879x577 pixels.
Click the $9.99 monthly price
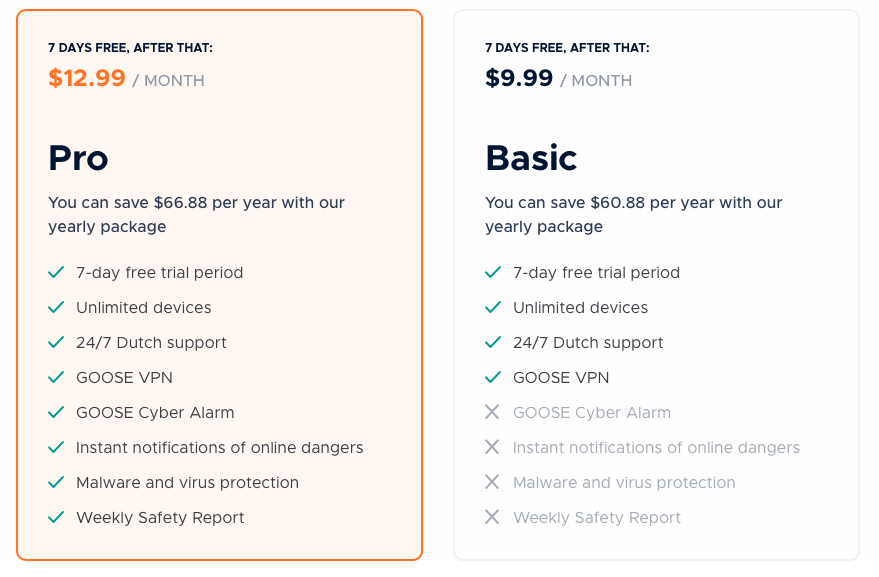coord(519,78)
